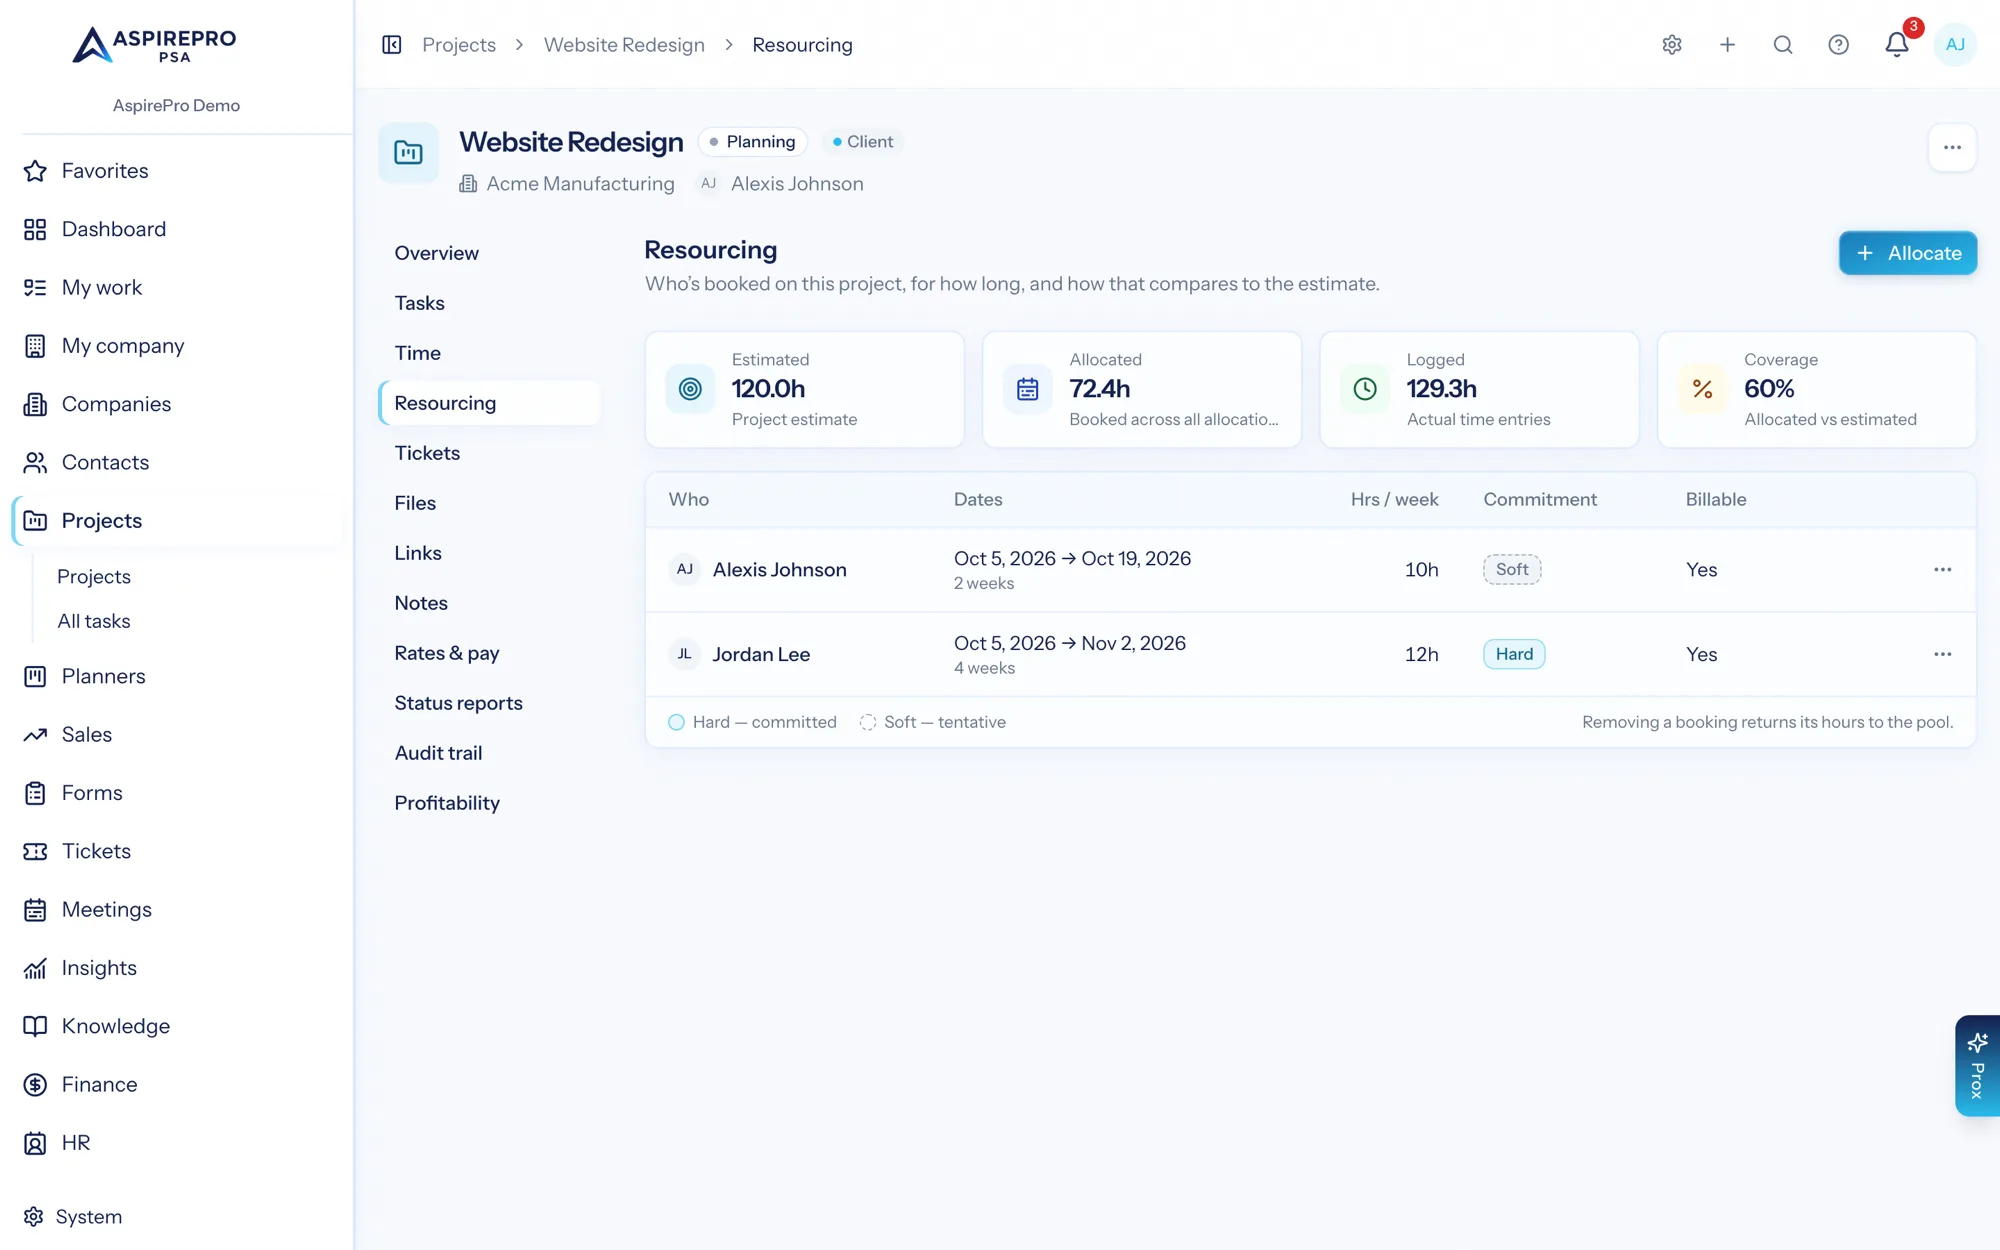Screen dimensions: 2000x1250
Task: Click the Website Redesign project folder icon
Action: tap(408, 152)
